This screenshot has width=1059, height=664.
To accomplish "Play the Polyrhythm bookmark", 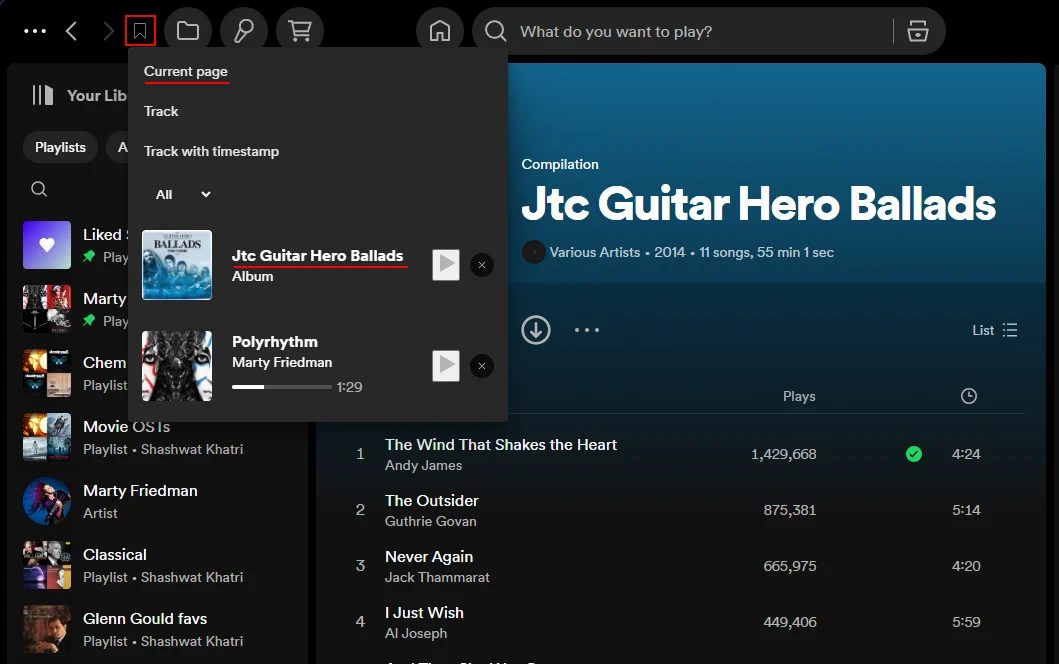I will [446, 366].
